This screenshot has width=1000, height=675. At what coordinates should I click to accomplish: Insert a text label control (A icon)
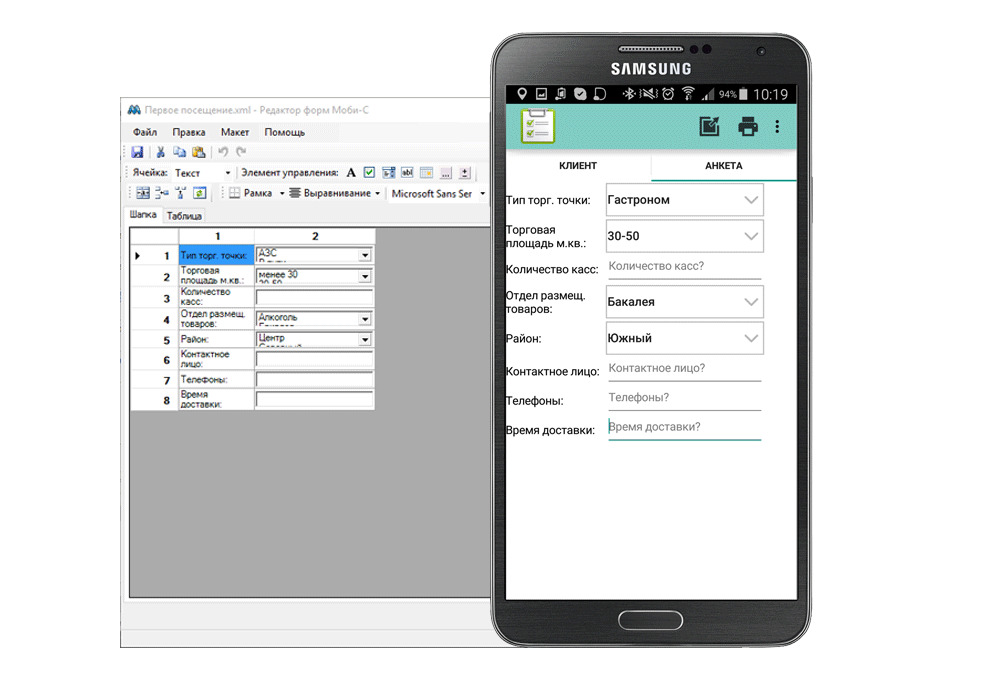click(x=351, y=172)
